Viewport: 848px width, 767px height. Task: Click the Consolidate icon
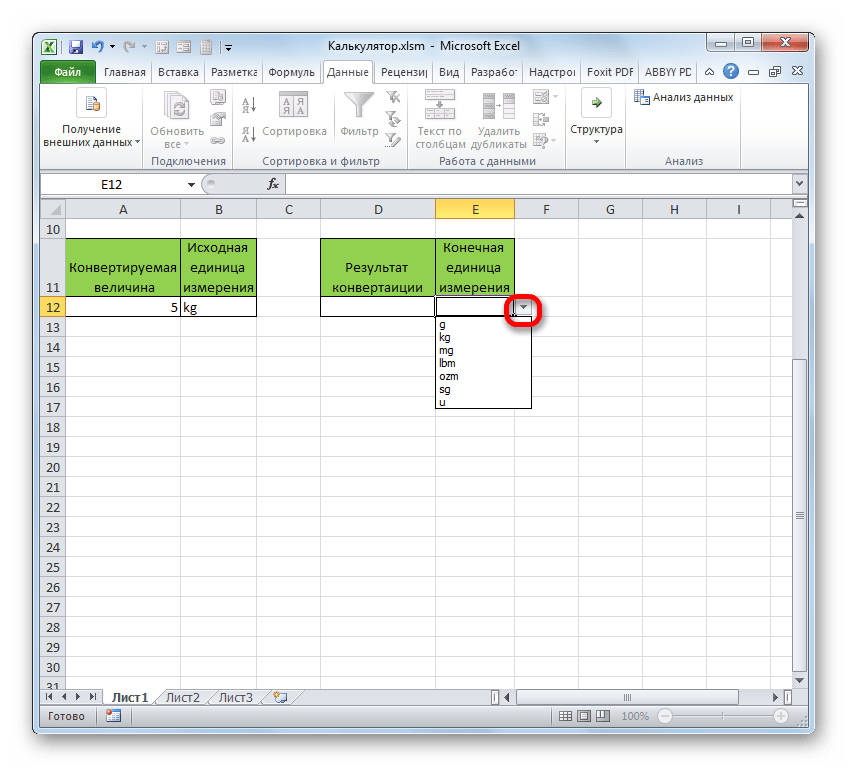541,119
